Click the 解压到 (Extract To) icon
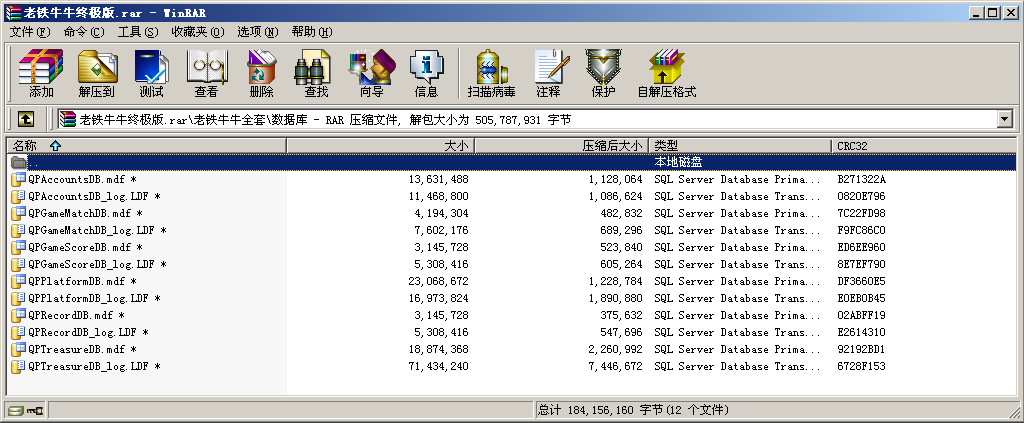Screen dimensions: 1024x423 click(x=97, y=73)
